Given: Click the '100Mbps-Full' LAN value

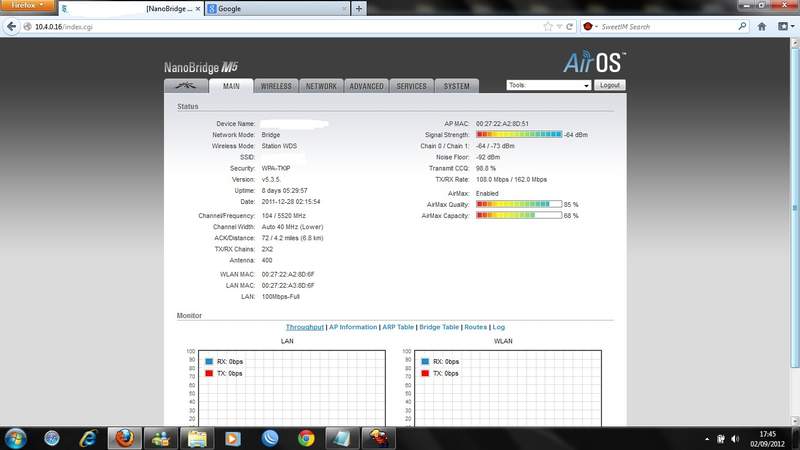Looking at the screenshot, I should (281, 297).
